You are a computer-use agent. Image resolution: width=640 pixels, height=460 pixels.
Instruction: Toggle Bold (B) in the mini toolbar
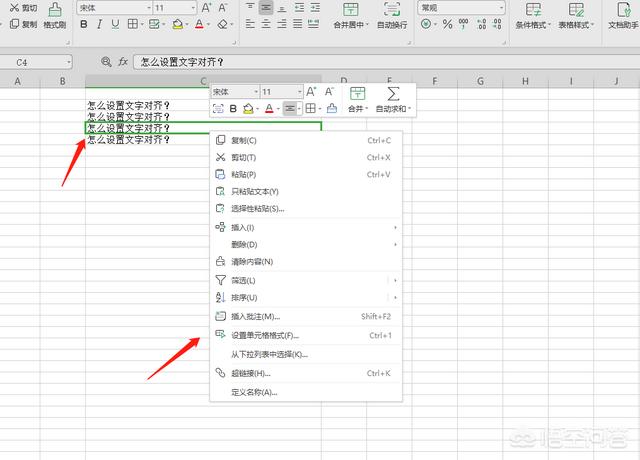(x=234, y=109)
